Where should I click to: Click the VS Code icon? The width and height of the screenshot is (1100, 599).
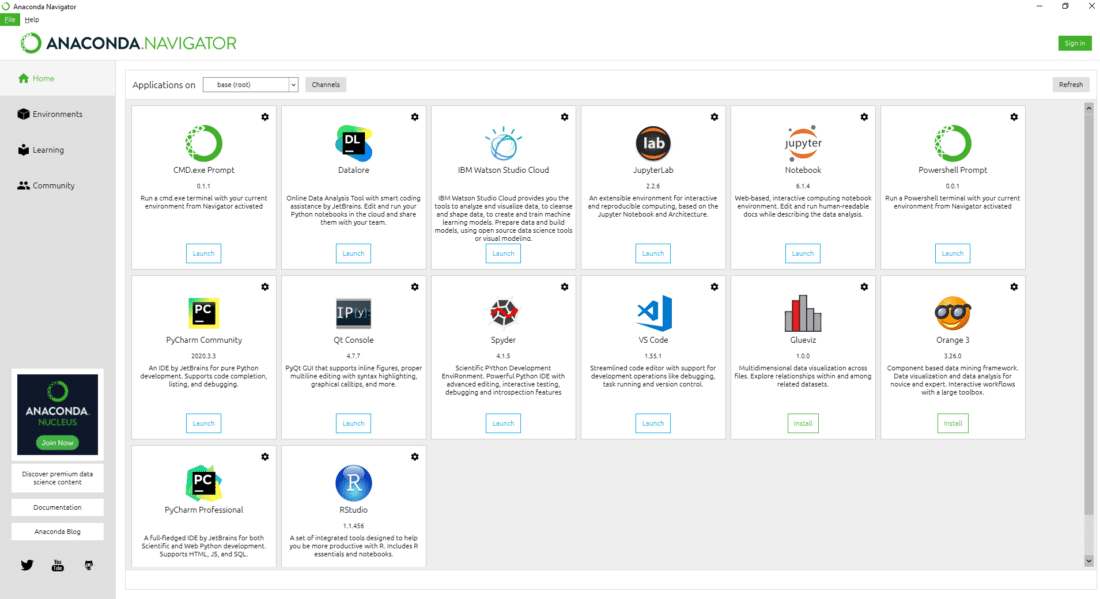[x=652, y=312]
